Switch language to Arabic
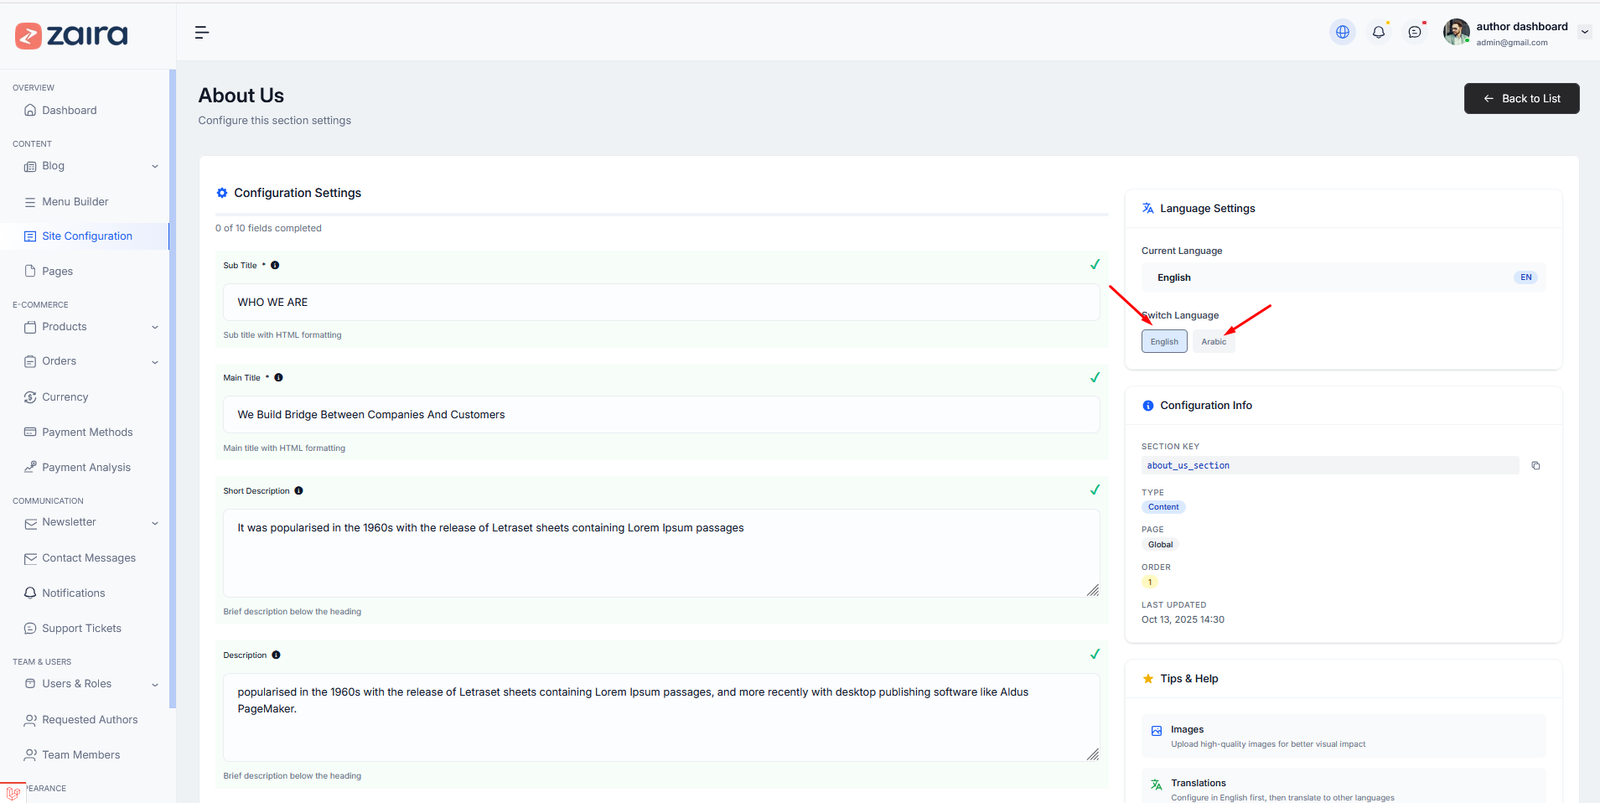Screen dimensions: 1600x803 pyautogui.click(x=1213, y=342)
